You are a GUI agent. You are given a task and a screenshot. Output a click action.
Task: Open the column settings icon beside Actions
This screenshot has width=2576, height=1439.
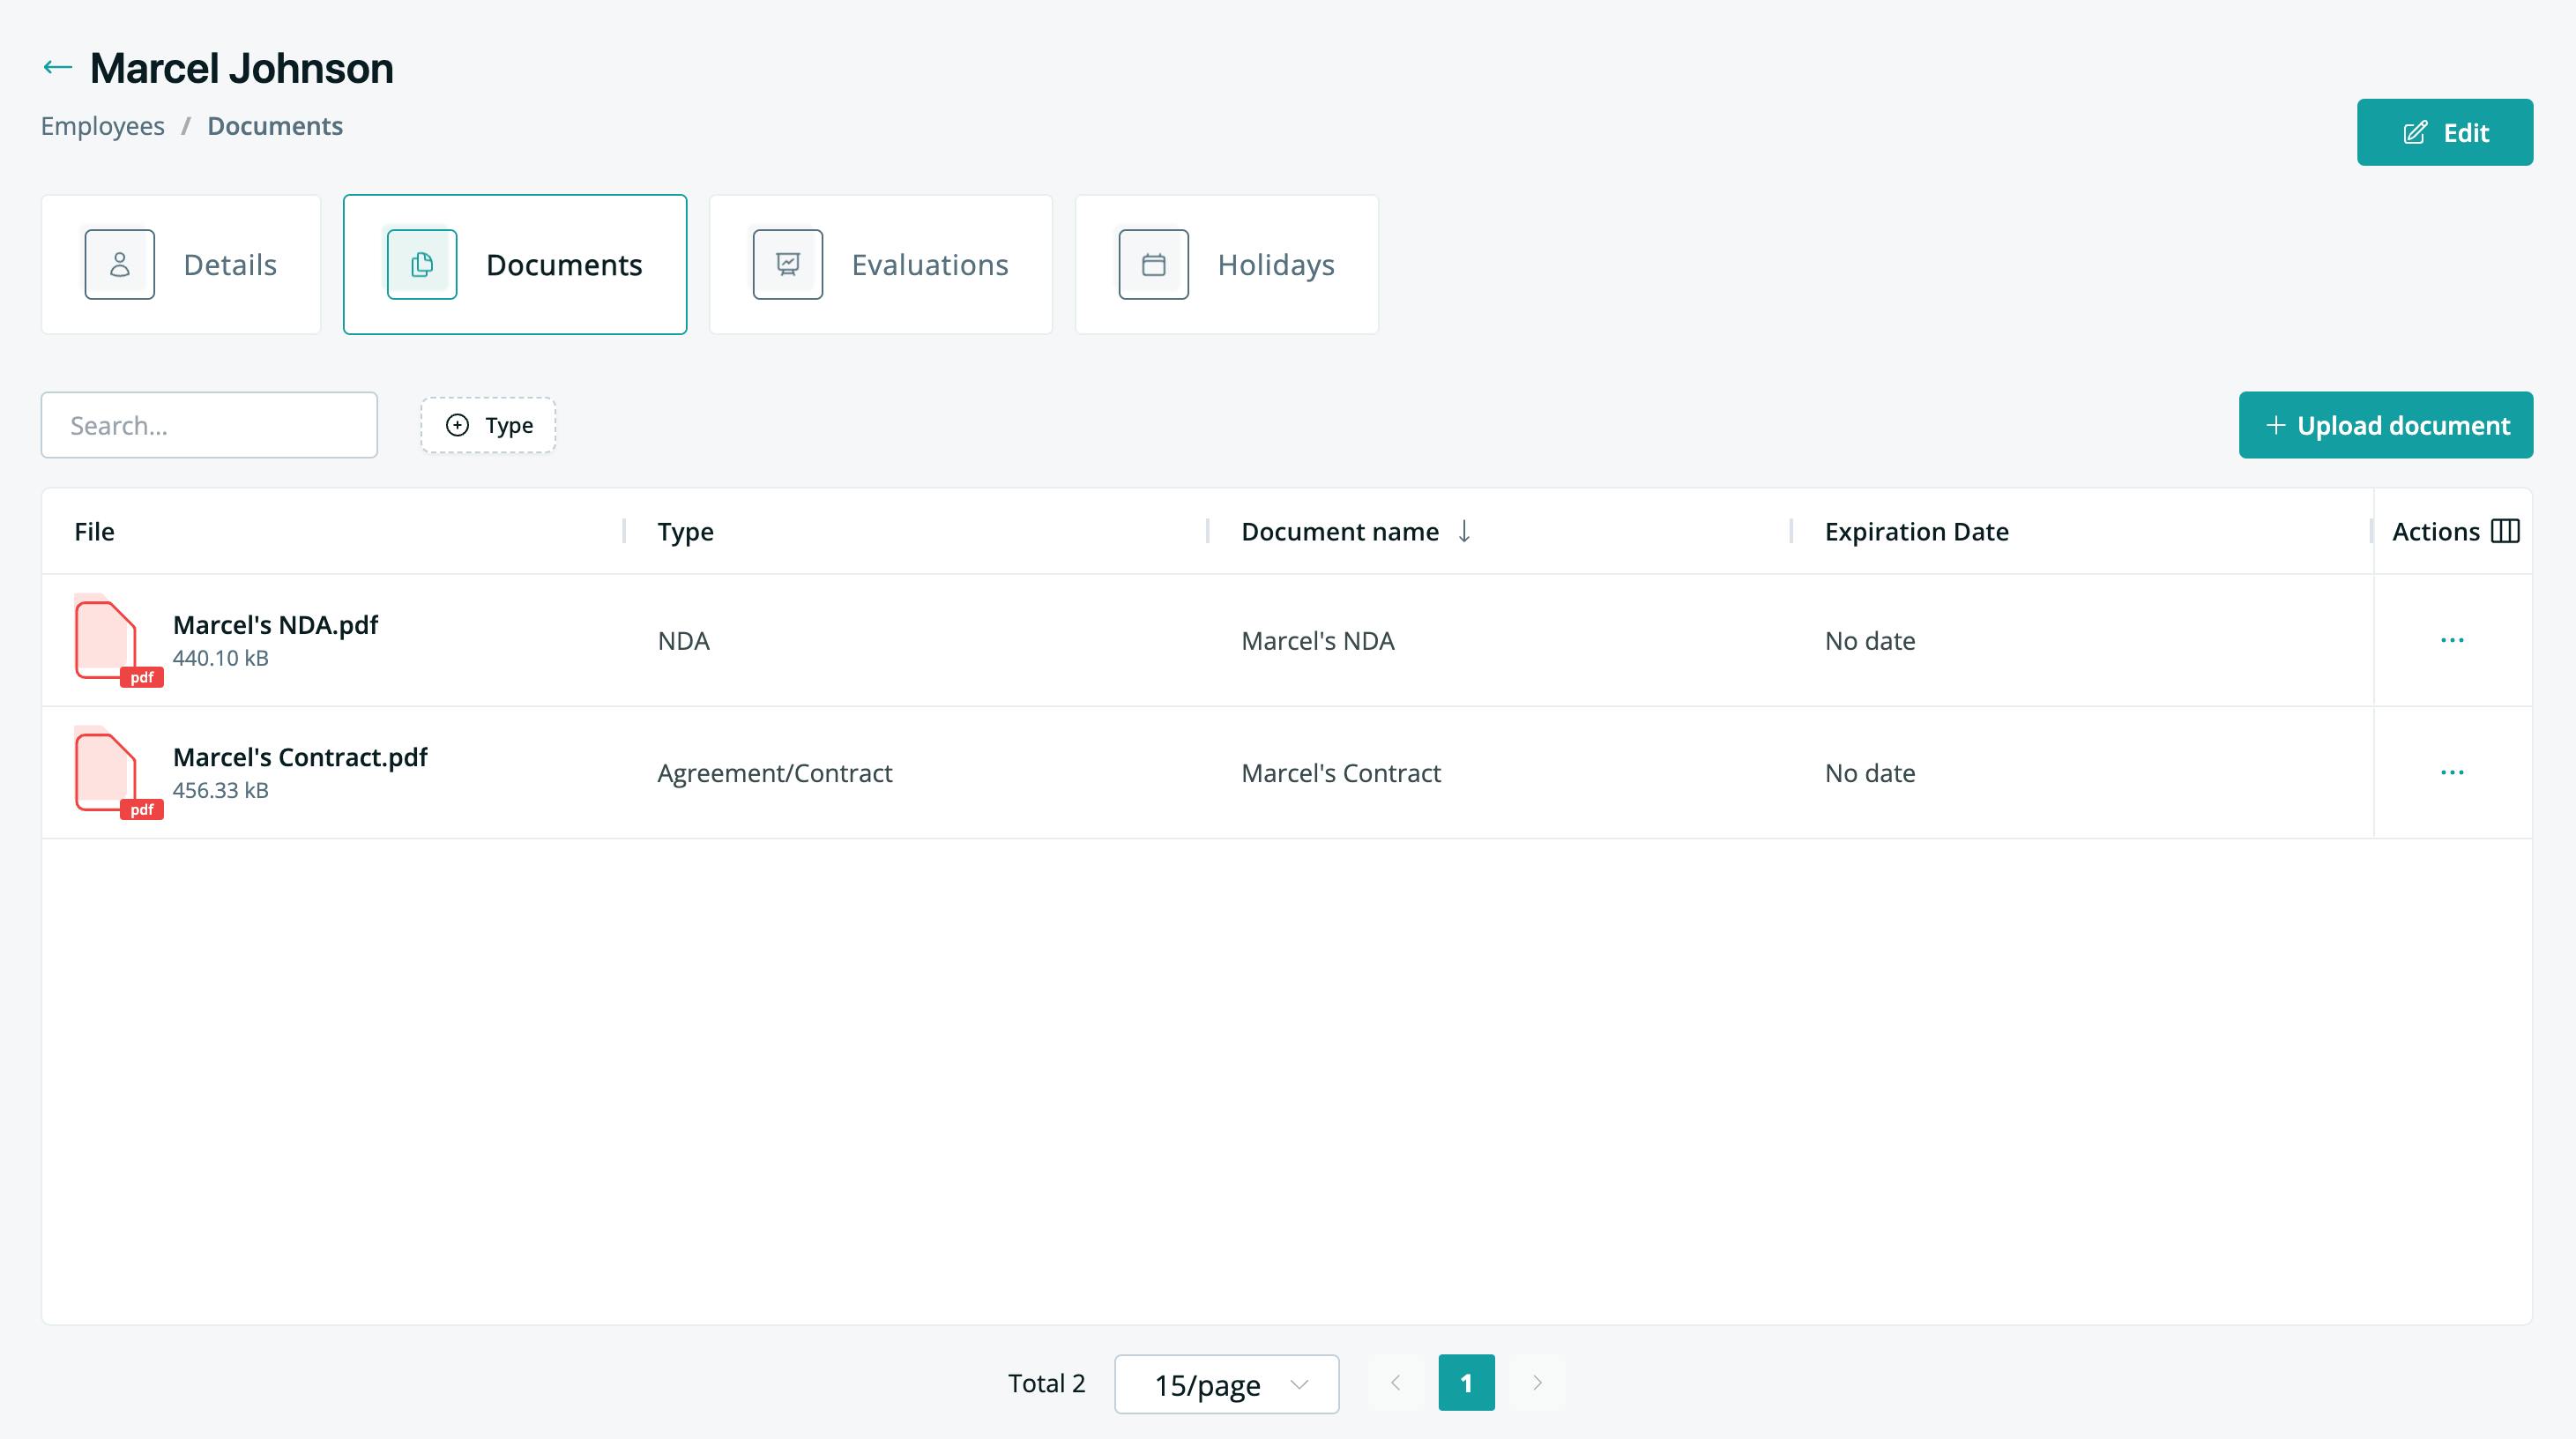click(2504, 531)
